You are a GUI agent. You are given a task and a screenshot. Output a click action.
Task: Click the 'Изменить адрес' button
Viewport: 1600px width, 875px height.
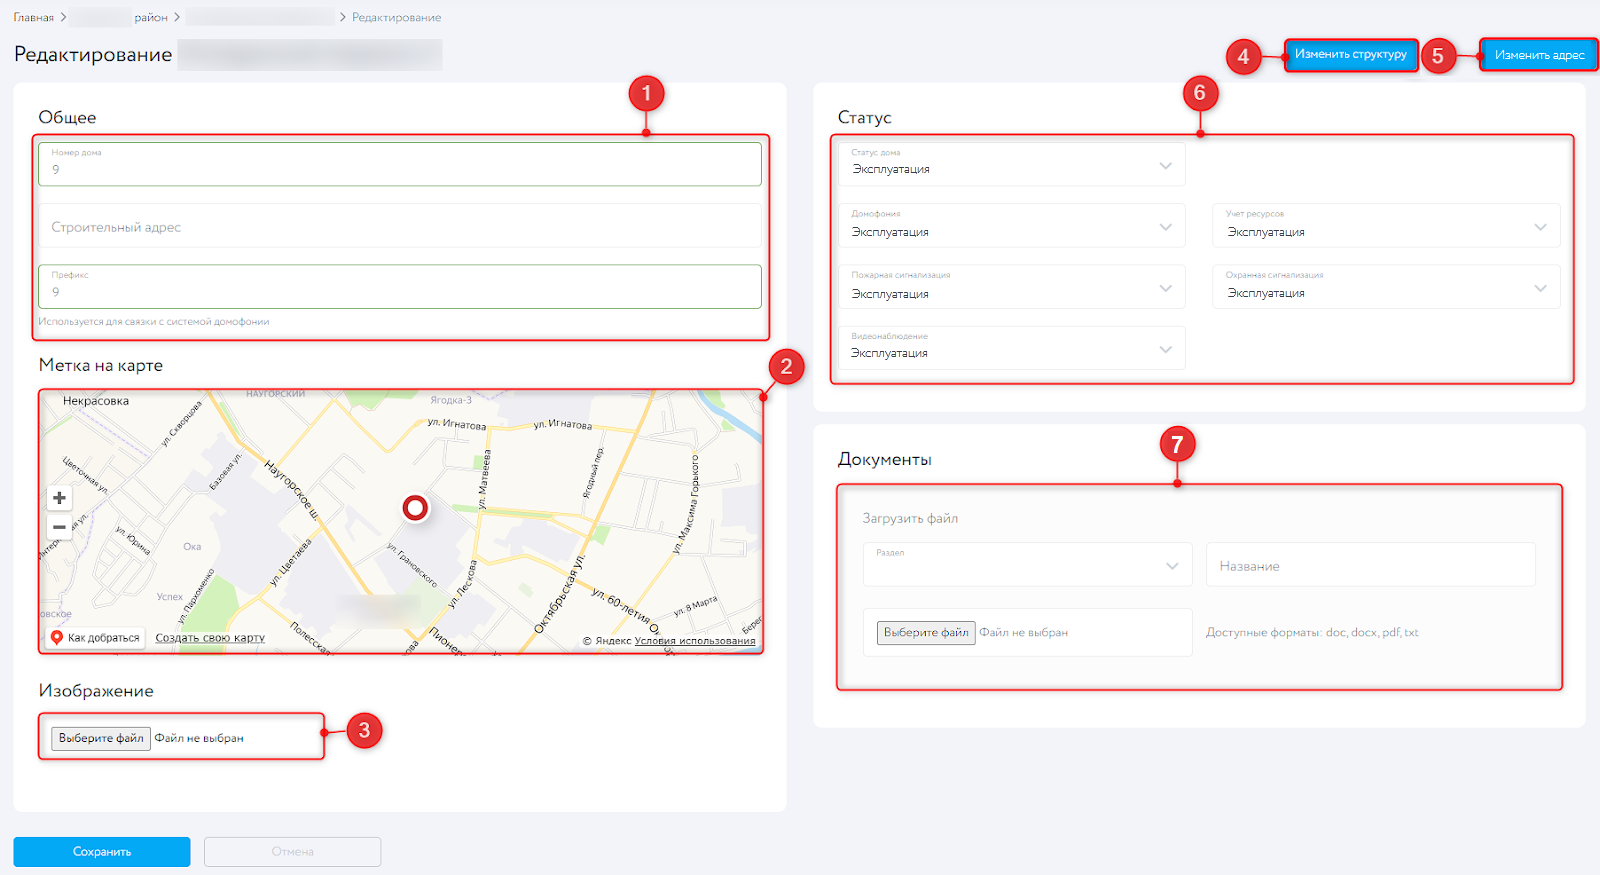pos(1539,55)
